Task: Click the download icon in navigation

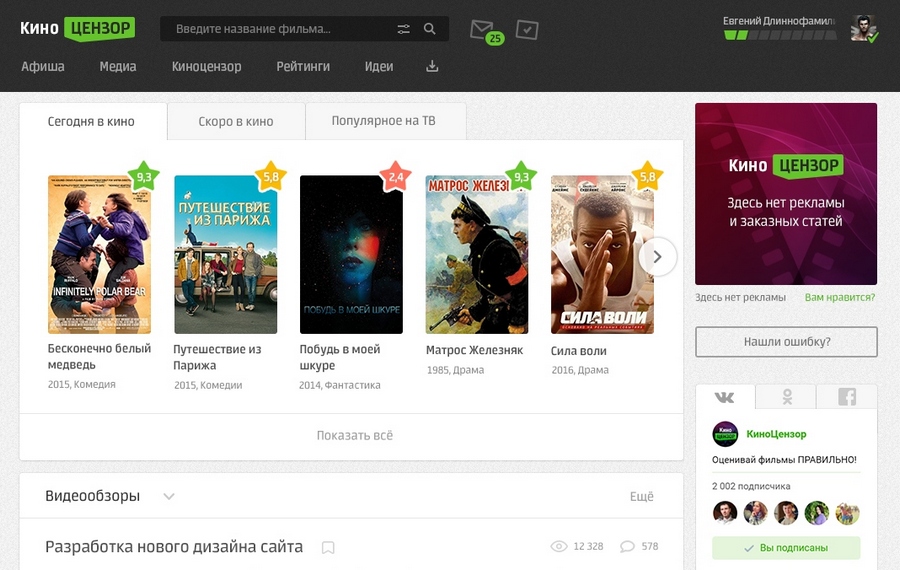Action: (432, 67)
